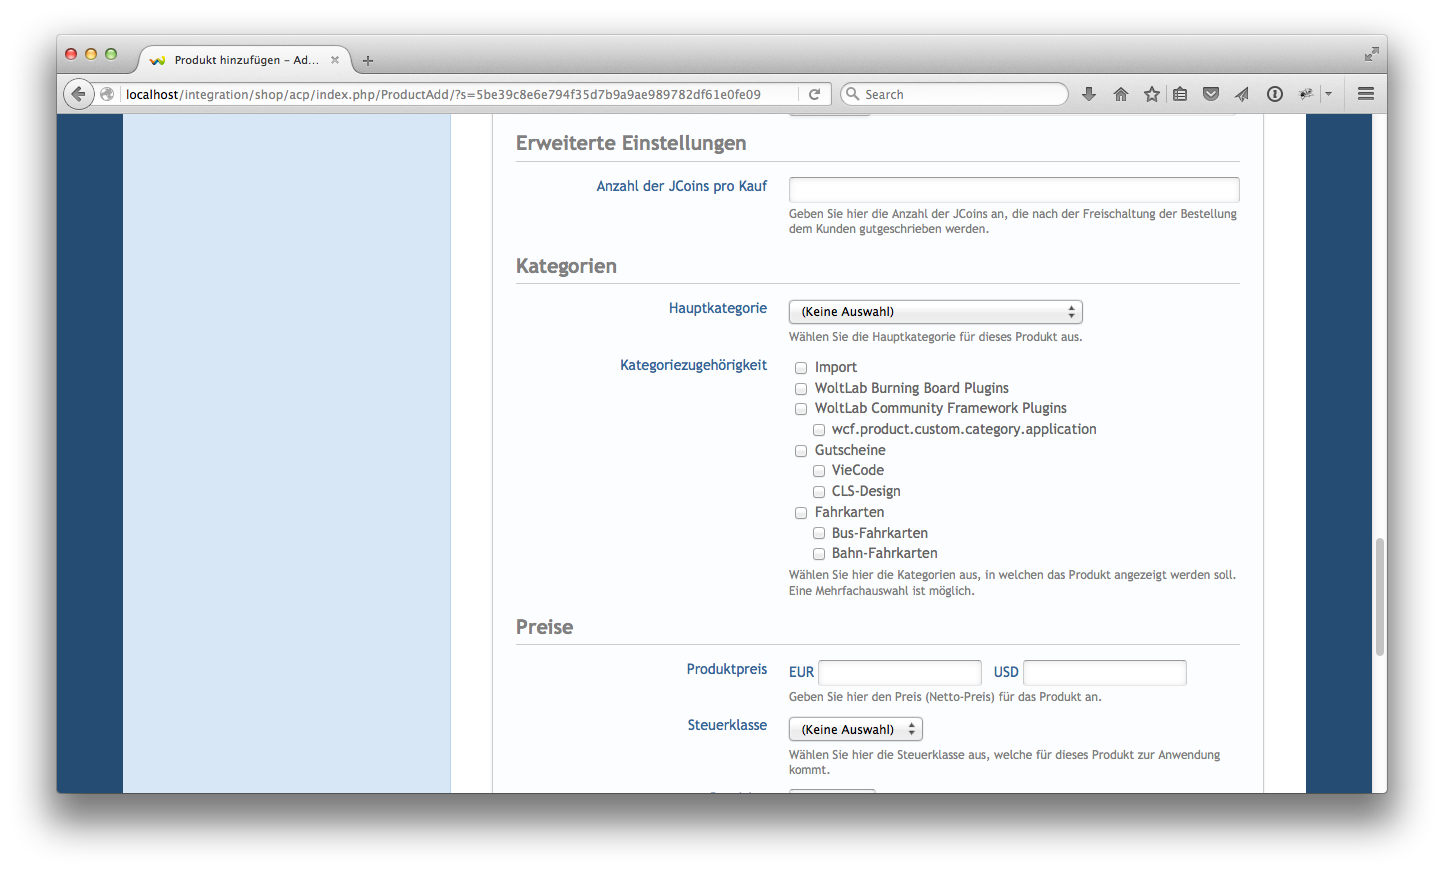Open the Pocket icon in the toolbar
Viewport: 1444px width, 872px height.
[1211, 94]
